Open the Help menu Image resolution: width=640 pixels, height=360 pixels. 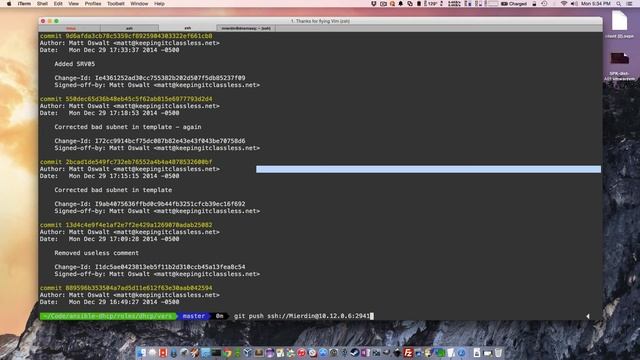159,4
